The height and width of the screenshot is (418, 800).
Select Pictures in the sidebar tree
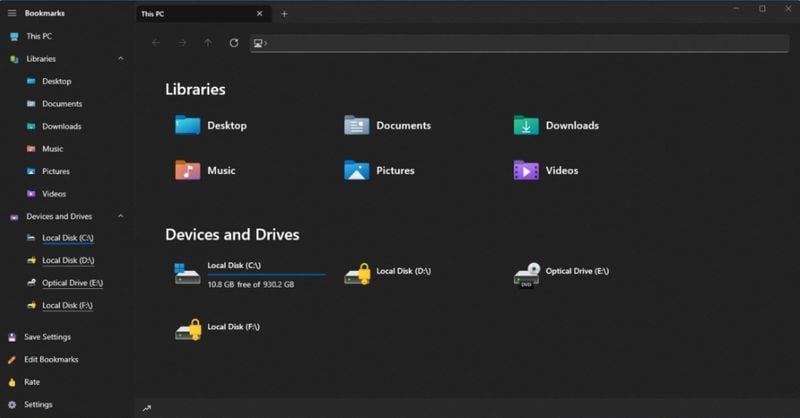coord(56,171)
